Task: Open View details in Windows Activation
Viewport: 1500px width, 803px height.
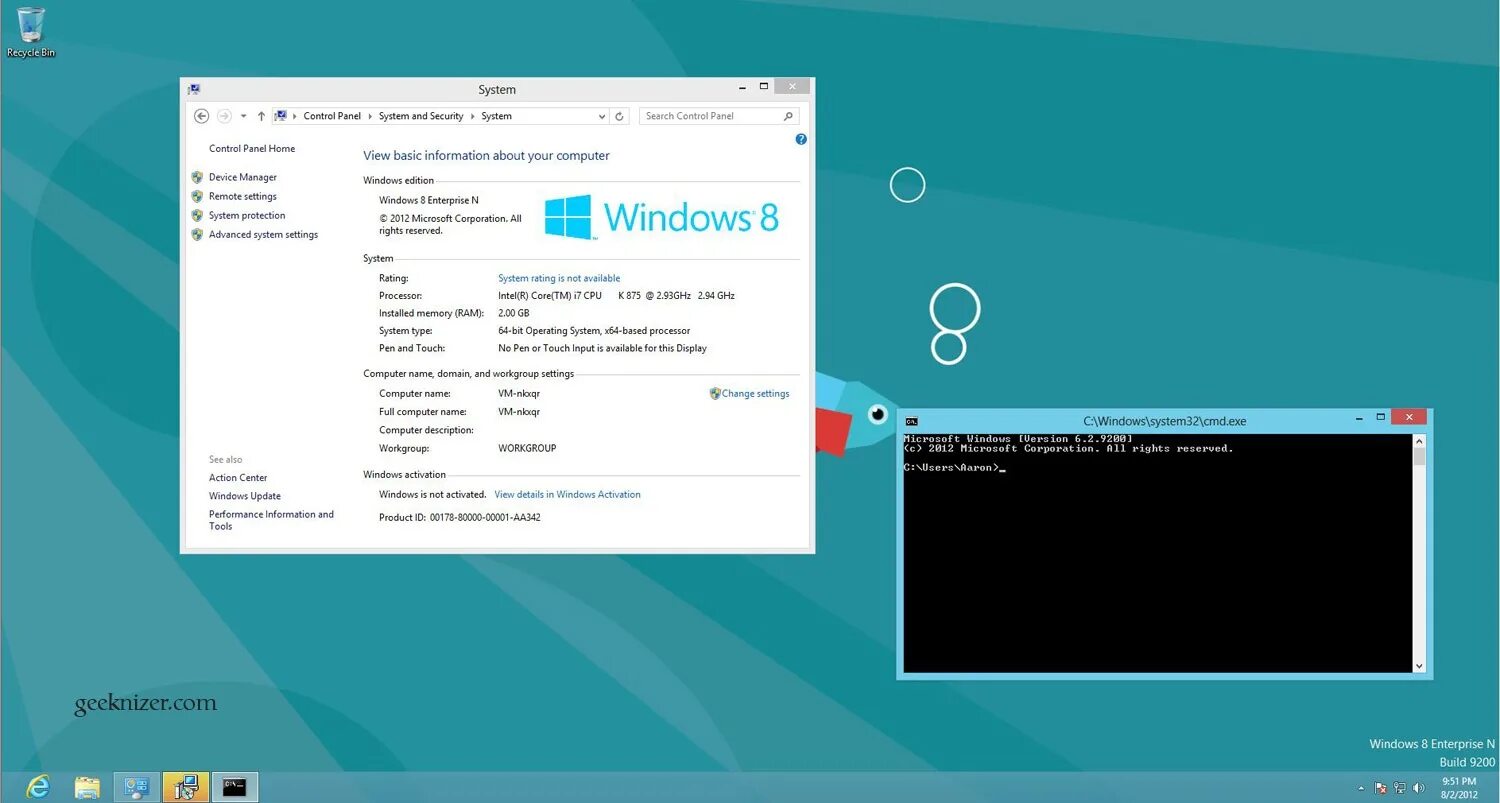Action: coord(567,494)
